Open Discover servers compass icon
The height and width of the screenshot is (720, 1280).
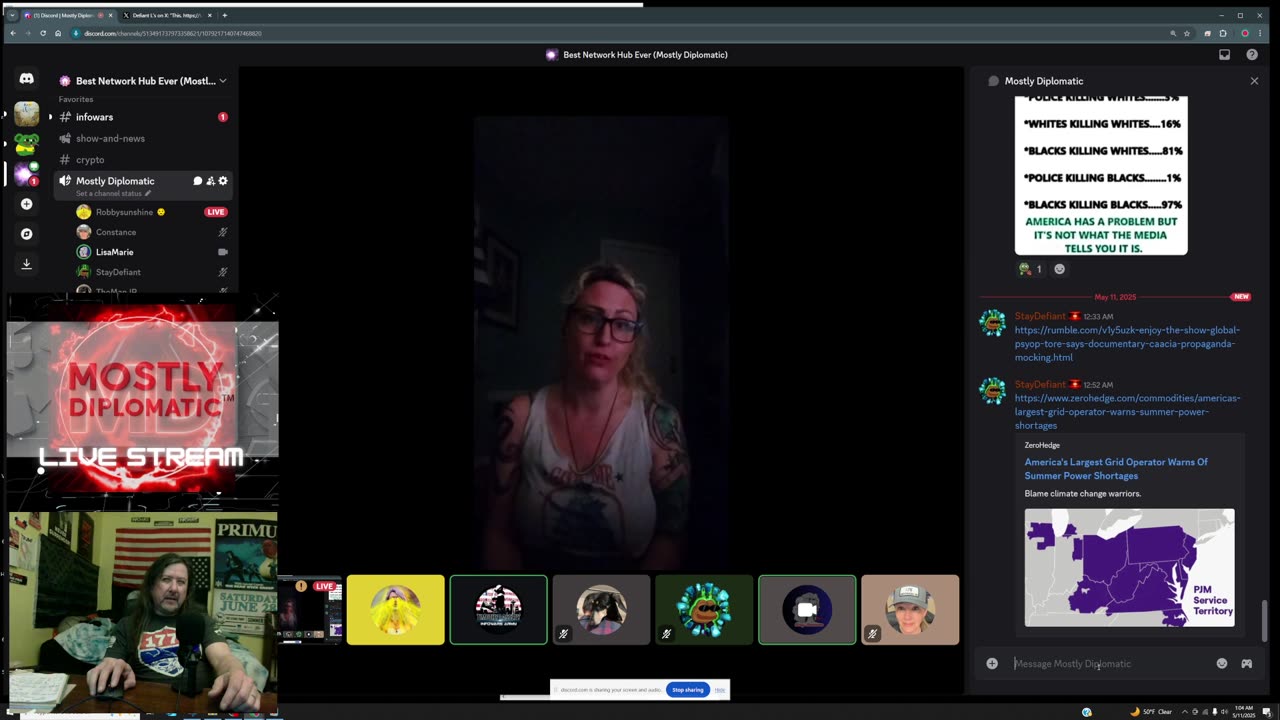(x=27, y=234)
